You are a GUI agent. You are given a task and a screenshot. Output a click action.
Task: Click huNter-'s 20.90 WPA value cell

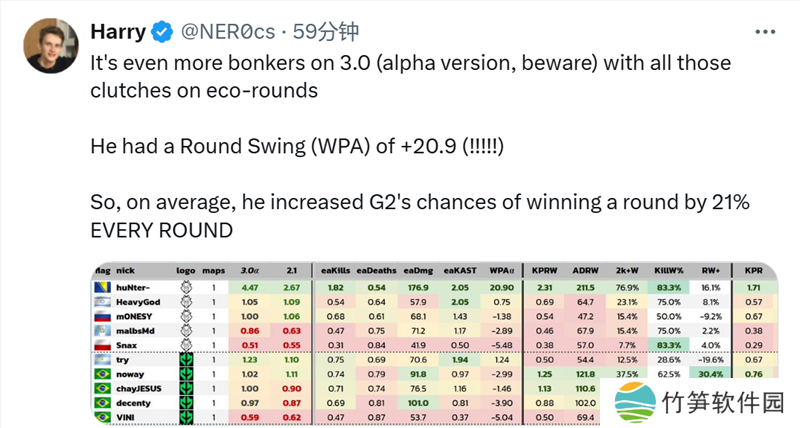[x=502, y=287]
